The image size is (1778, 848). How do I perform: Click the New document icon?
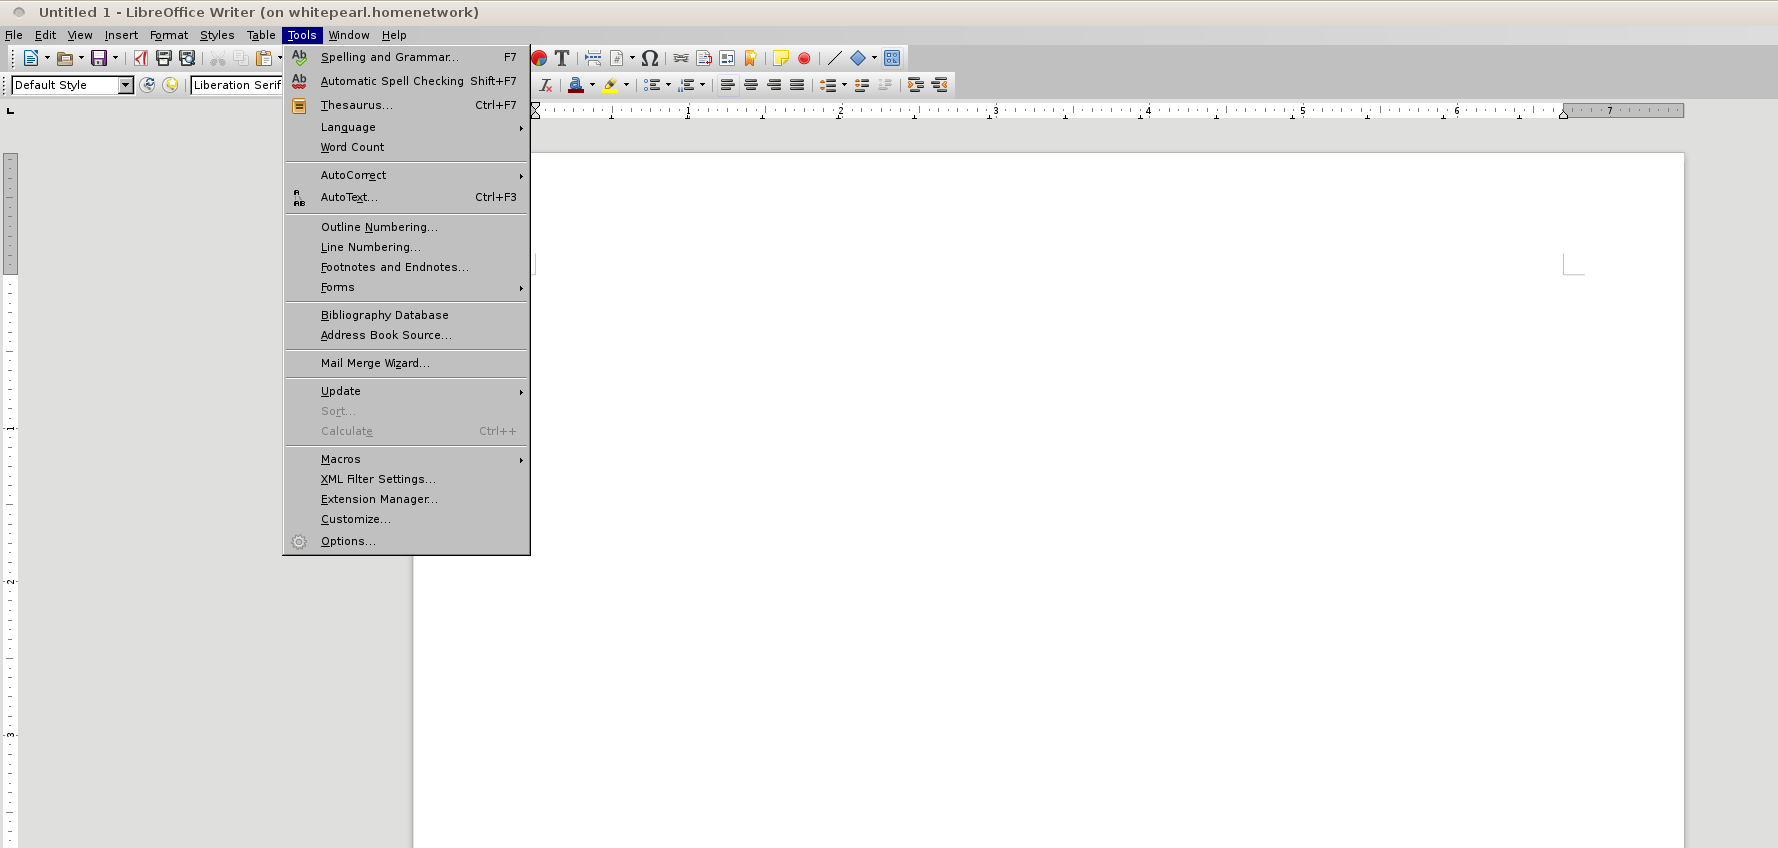[31, 58]
